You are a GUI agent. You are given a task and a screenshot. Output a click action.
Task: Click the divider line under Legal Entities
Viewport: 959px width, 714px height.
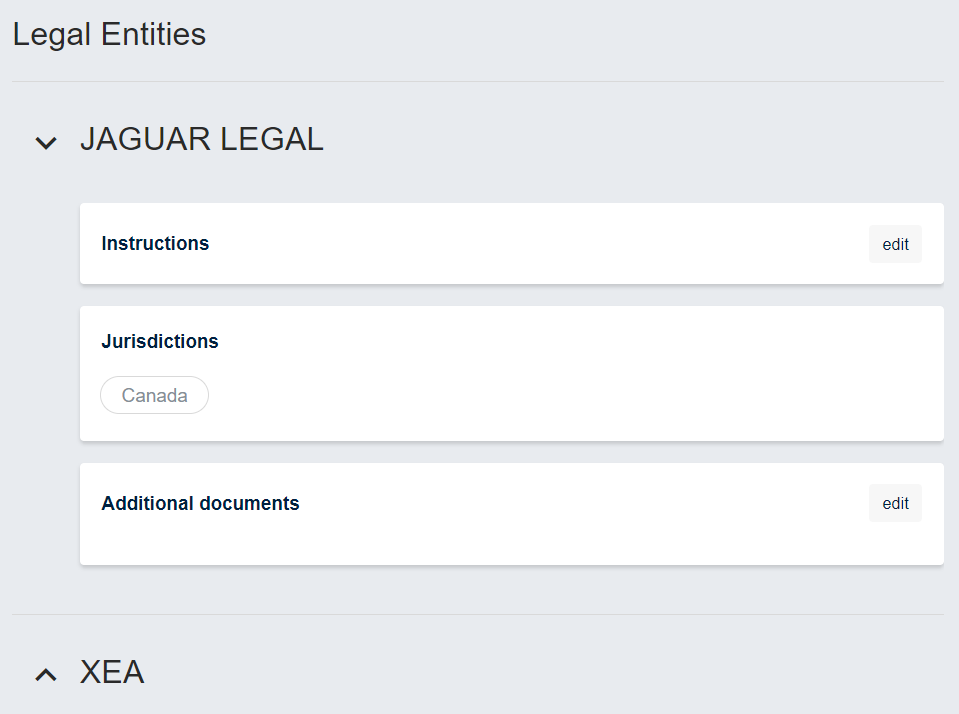(x=478, y=81)
